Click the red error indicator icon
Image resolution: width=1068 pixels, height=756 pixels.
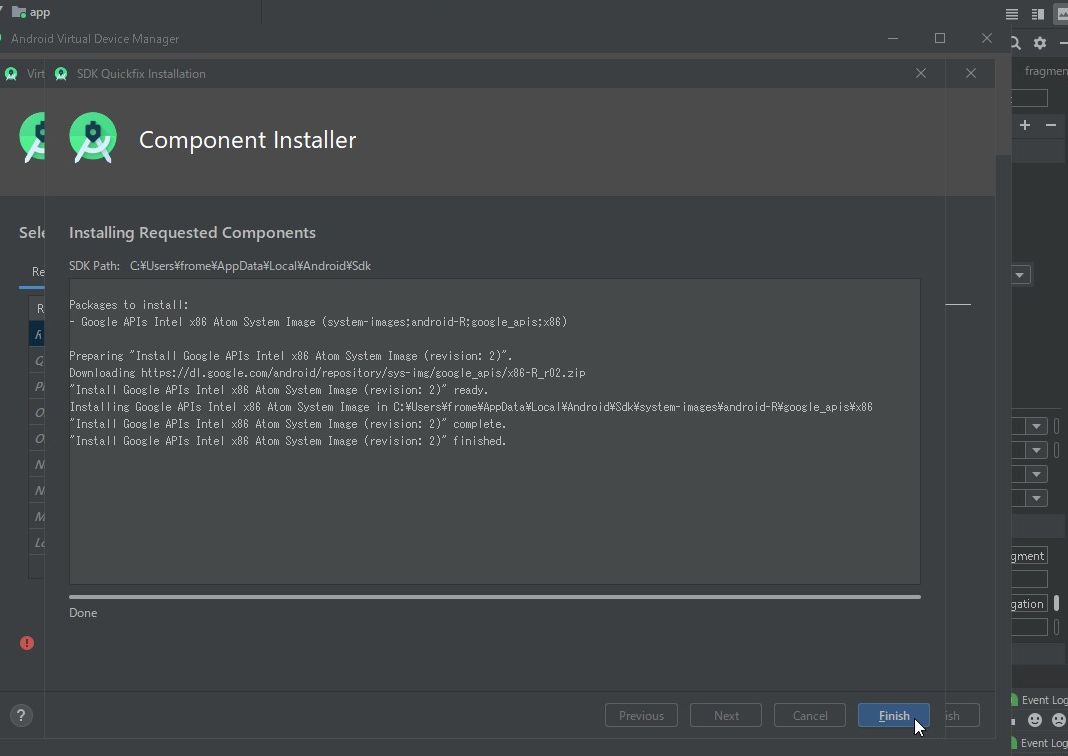(26, 643)
